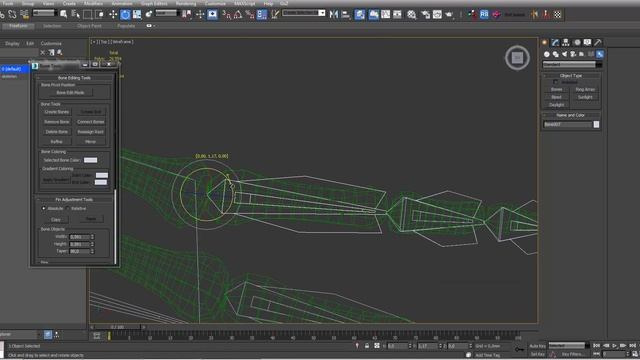Click the Rectangular Selection Region icon
640x360 pixels.
click(x=87, y=15)
